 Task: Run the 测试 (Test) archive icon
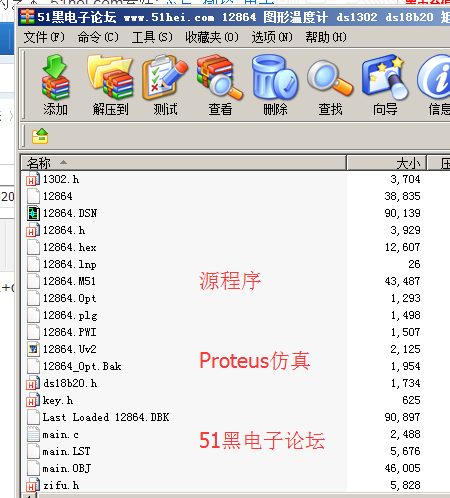coord(165,85)
